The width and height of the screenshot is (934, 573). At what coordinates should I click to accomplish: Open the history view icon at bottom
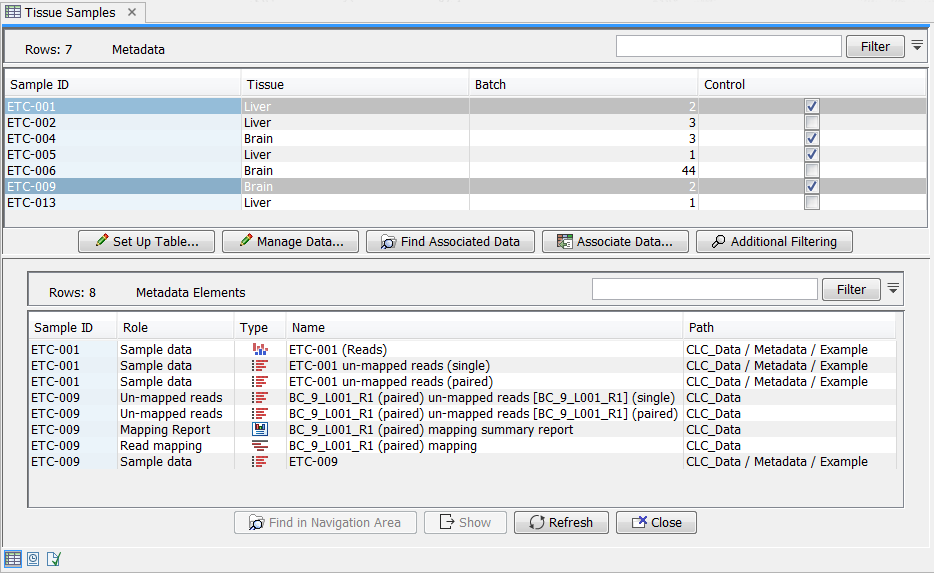tap(33, 558)
